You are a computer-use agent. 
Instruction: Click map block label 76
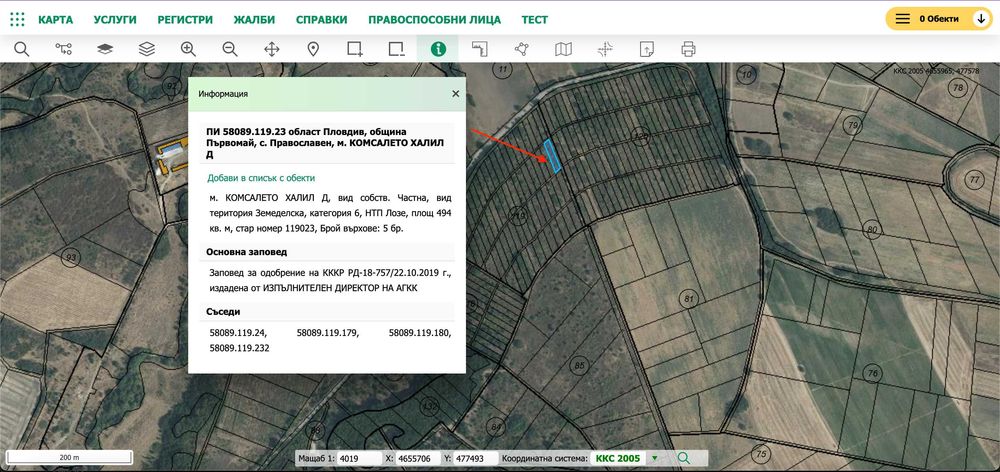point(873,372)
